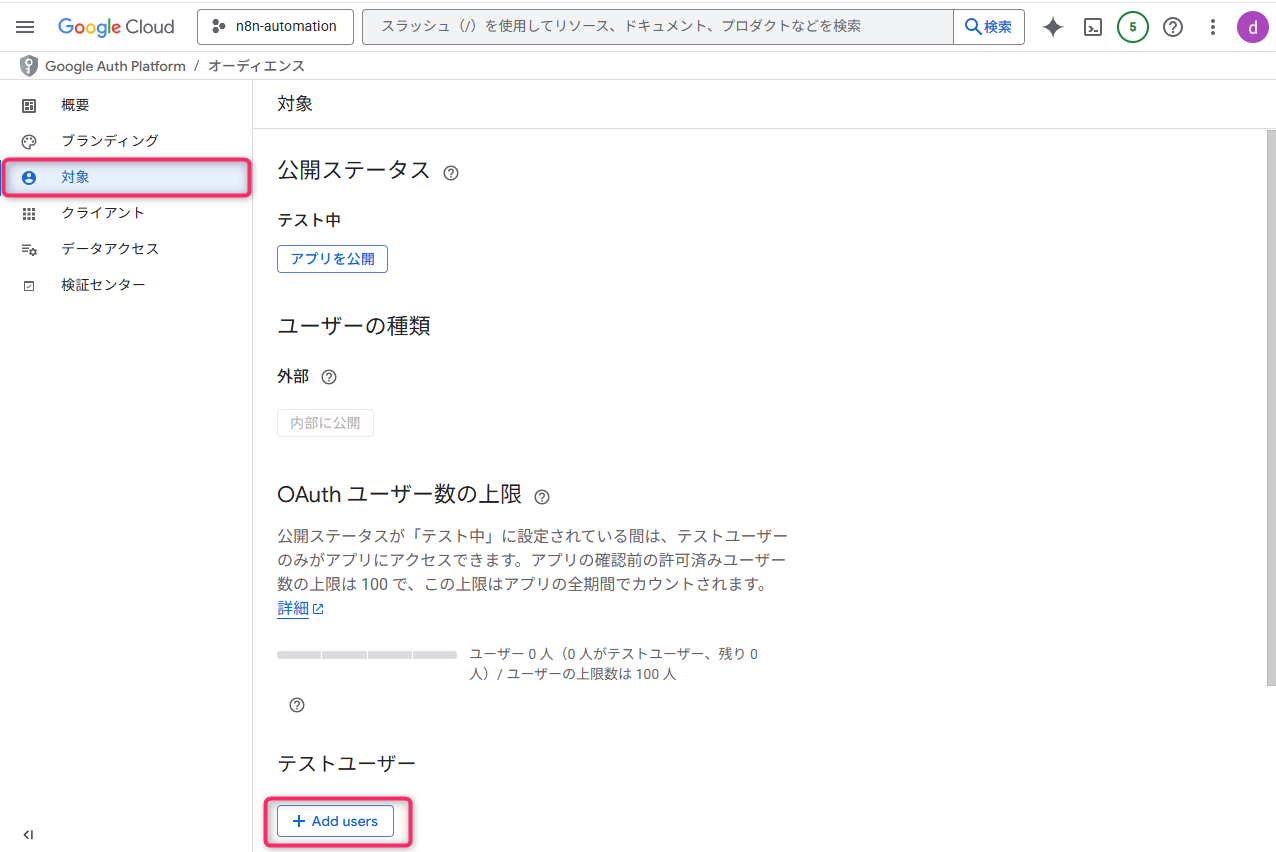Open データアクセス page in sidebar
The image size is (1276, 852).
126,249
